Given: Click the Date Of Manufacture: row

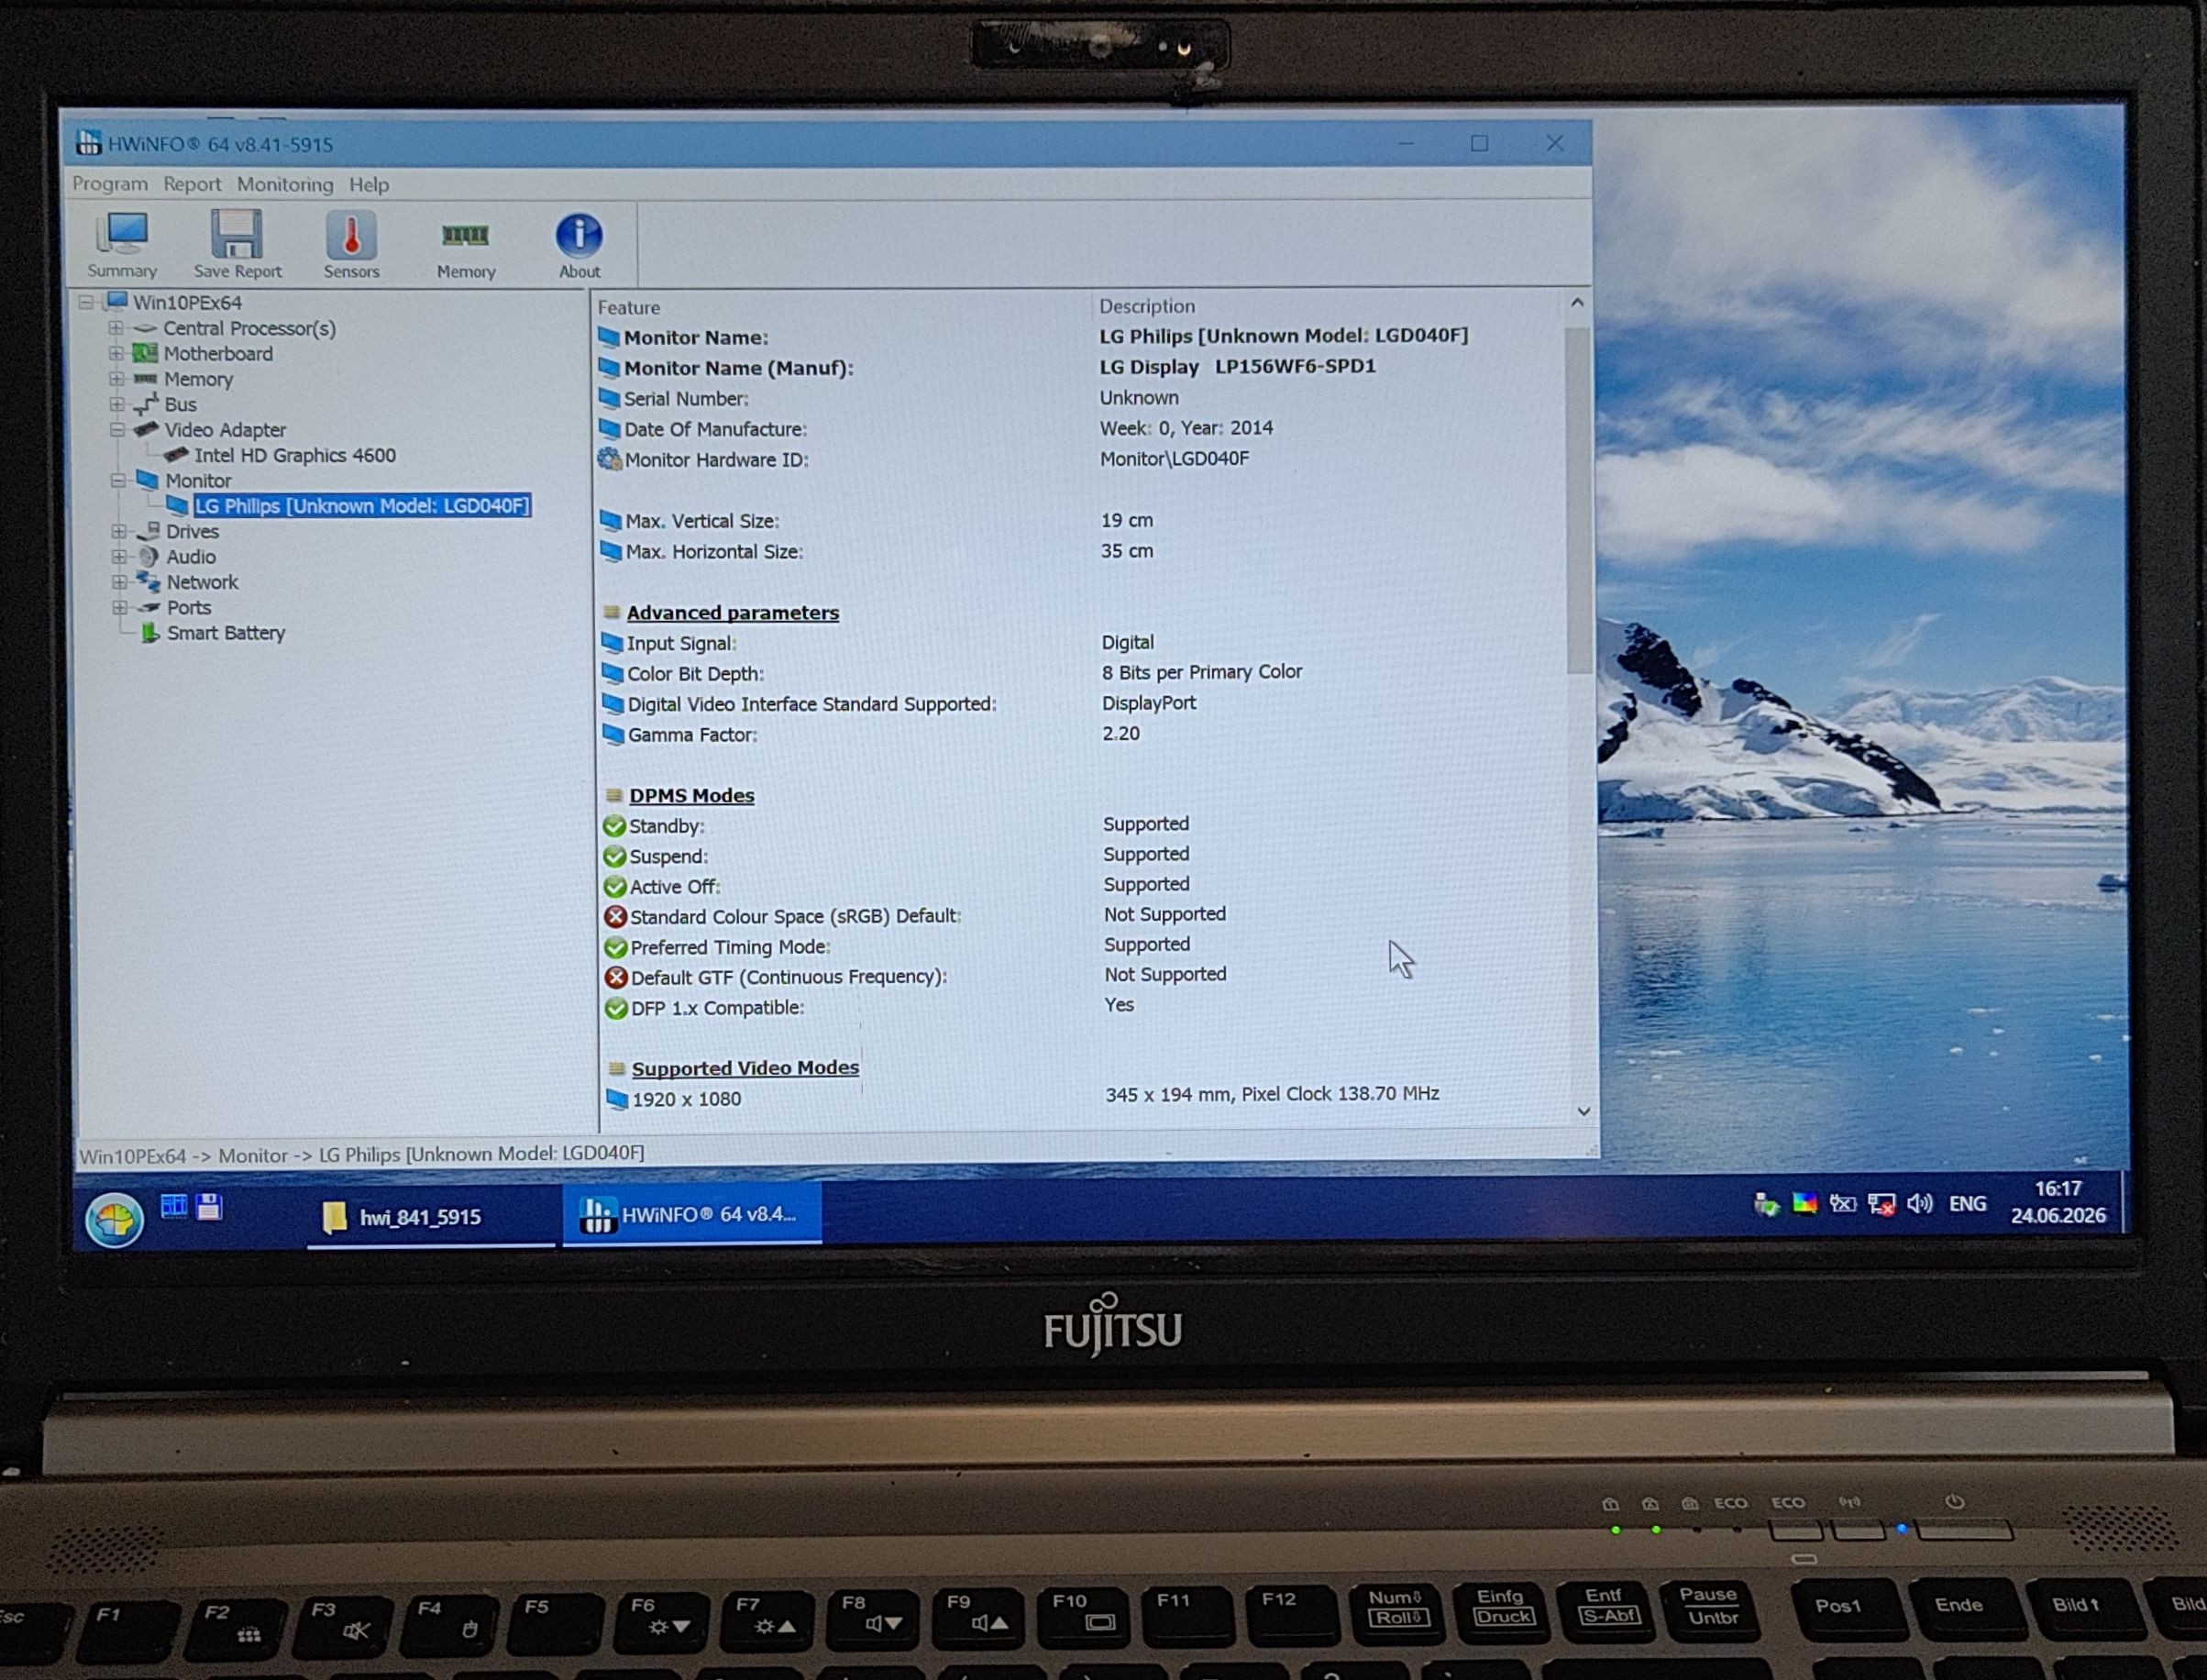Looking at the screenshot, I should coord(1079,429).
